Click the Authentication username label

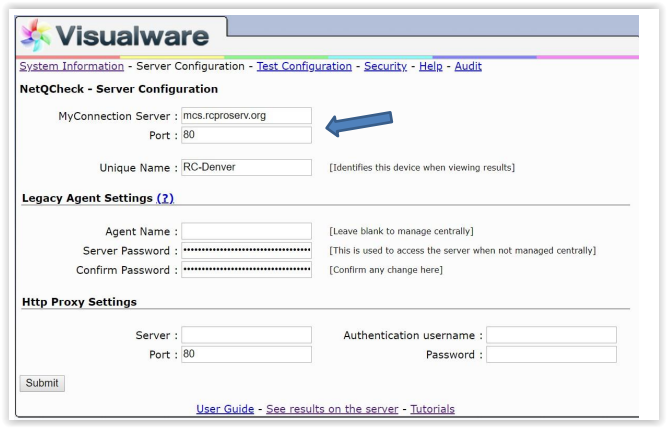coord(409,335)
